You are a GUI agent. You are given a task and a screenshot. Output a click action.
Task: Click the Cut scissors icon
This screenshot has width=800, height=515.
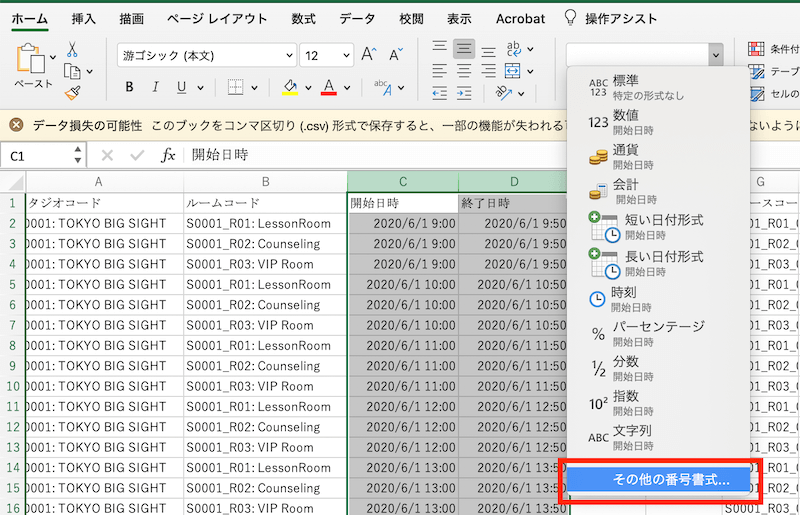(x=73, y=49)
